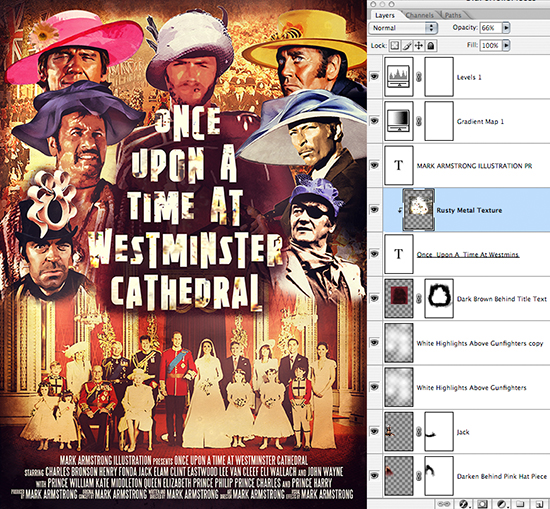Click mask link on Dark Brown Behind Title Text
This screenshot has height=509, width=550.
click(x=419, y=299)
